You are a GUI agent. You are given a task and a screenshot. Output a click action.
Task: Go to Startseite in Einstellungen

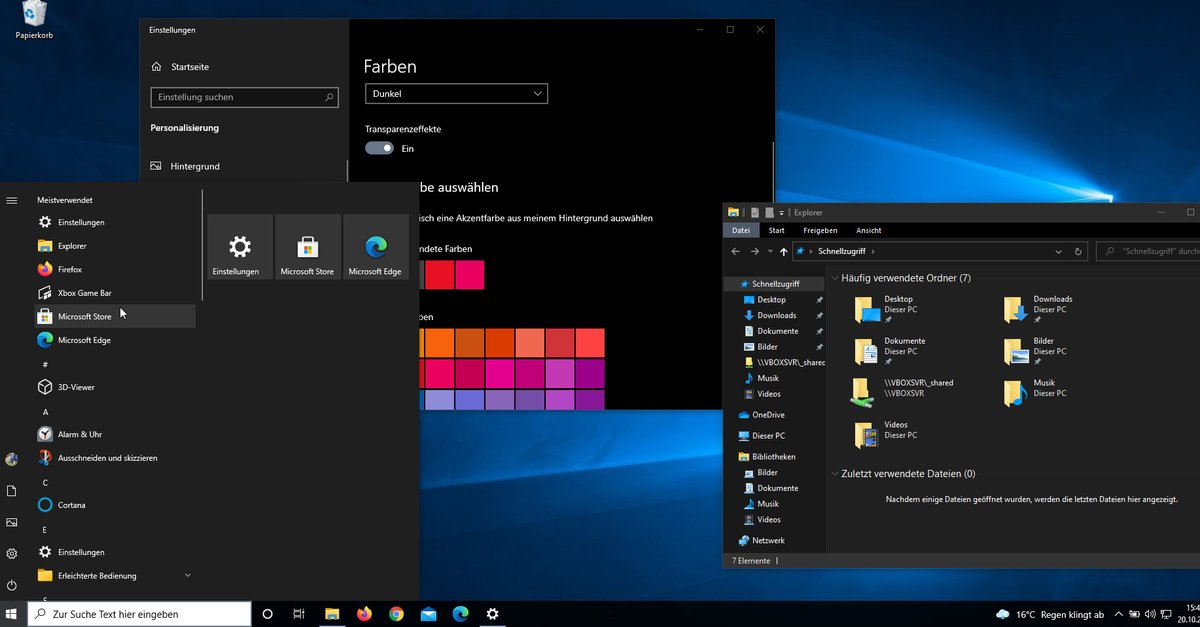tap(184, 66)
